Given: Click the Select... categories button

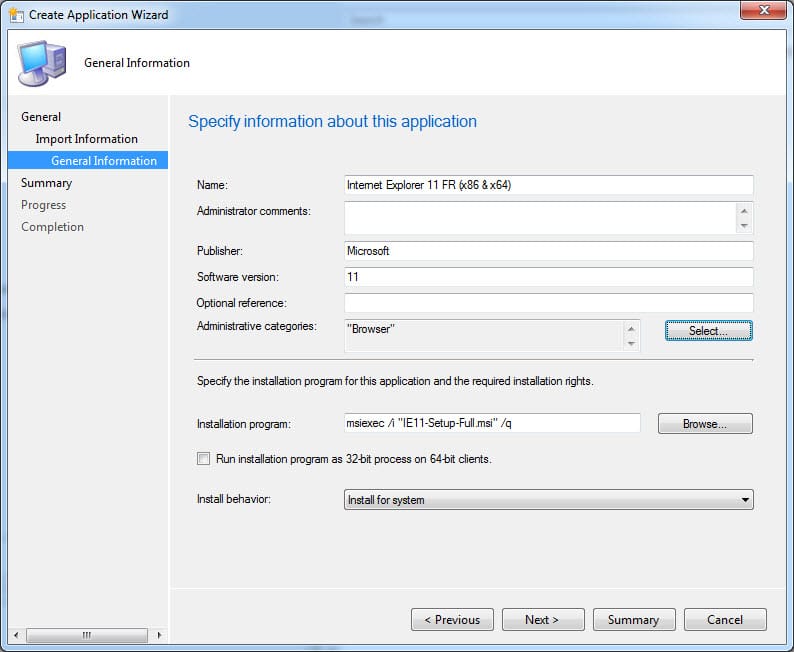Looking at the screenshot, I should tap(708, 331).
